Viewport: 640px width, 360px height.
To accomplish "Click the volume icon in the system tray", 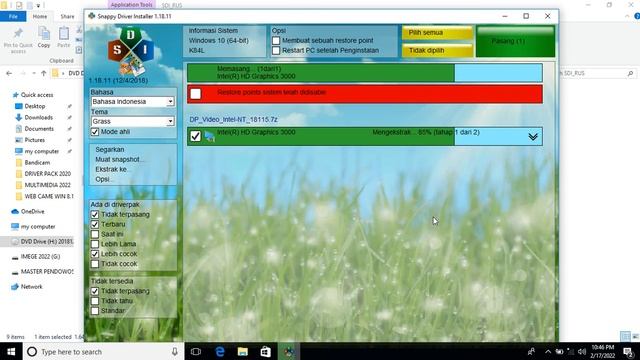I will pyautogui.click(x=582, y=351).
